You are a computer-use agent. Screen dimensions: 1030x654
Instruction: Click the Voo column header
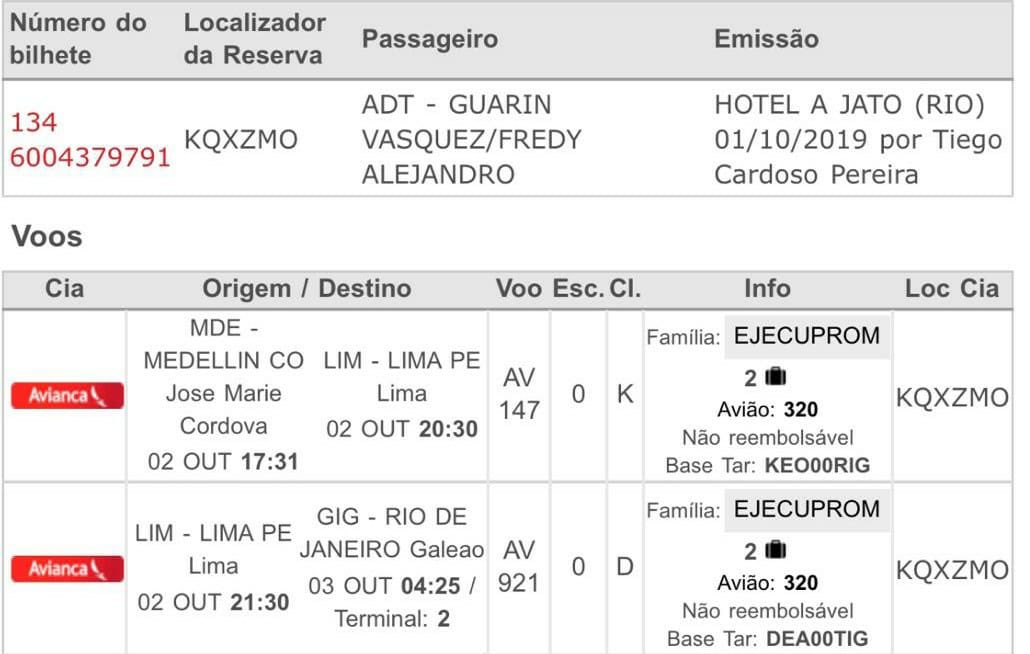(x=518, y=289)
